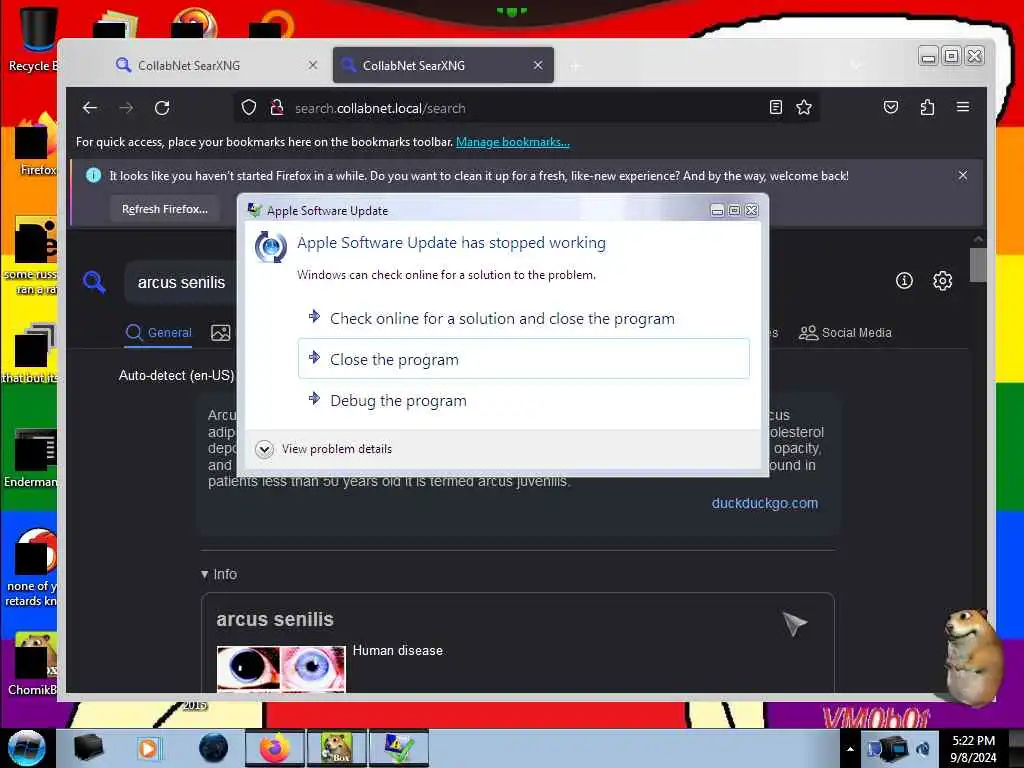Reload the page with the refresh icon

(162, 108)
